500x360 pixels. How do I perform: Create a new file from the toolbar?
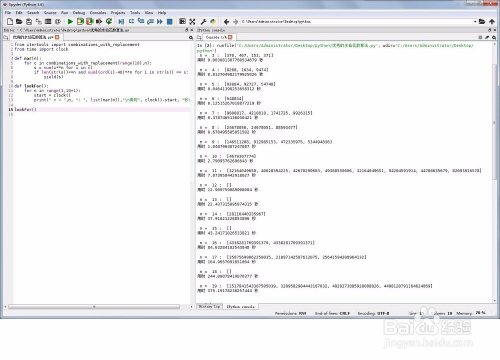coord(10,22)
